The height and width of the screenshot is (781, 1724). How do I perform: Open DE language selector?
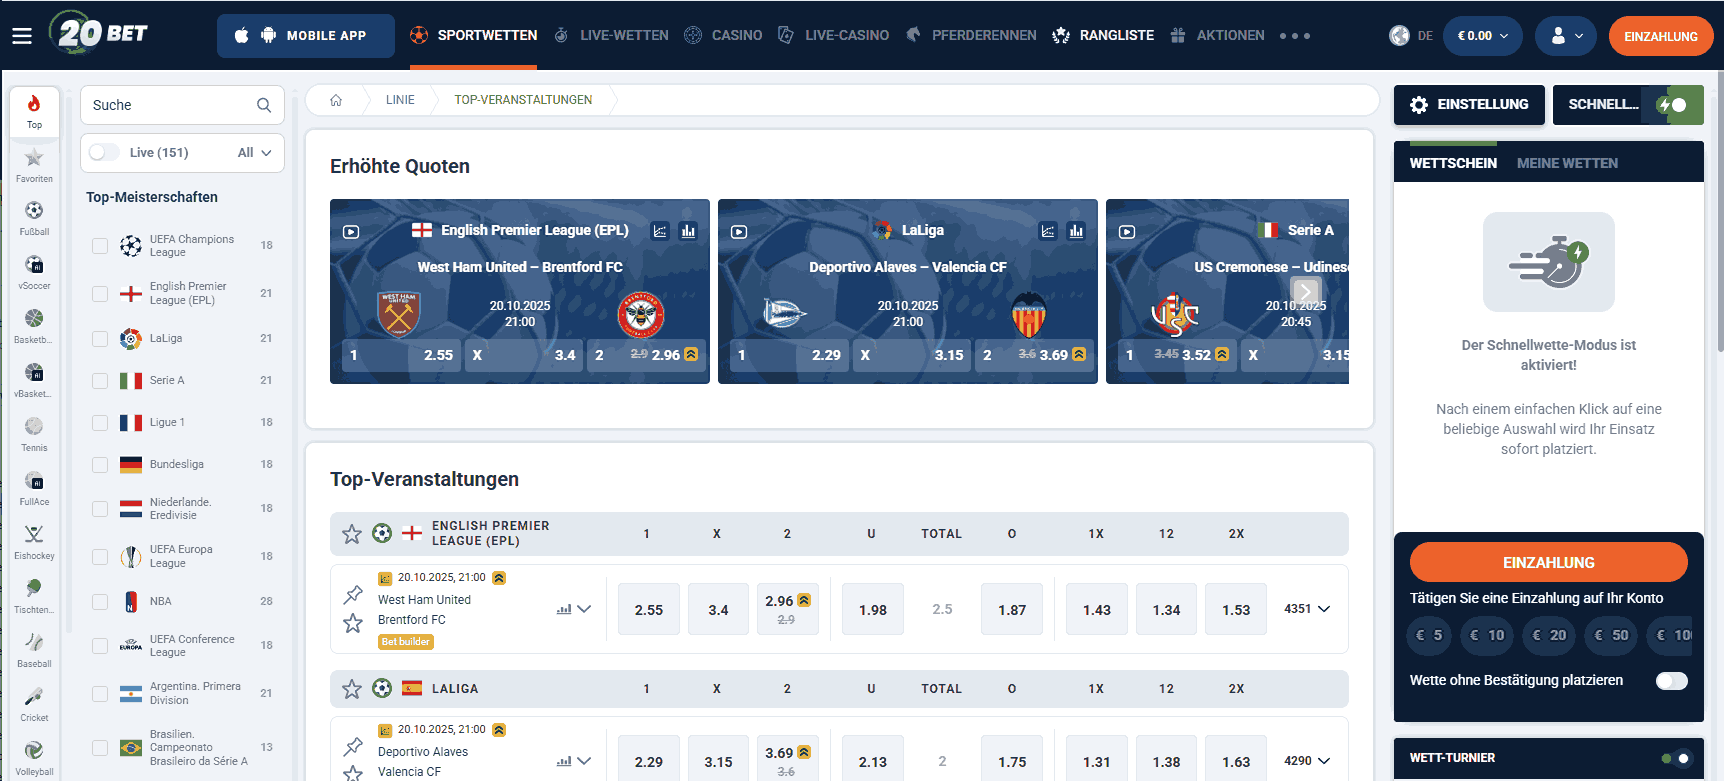click(x=1411, y=36)
